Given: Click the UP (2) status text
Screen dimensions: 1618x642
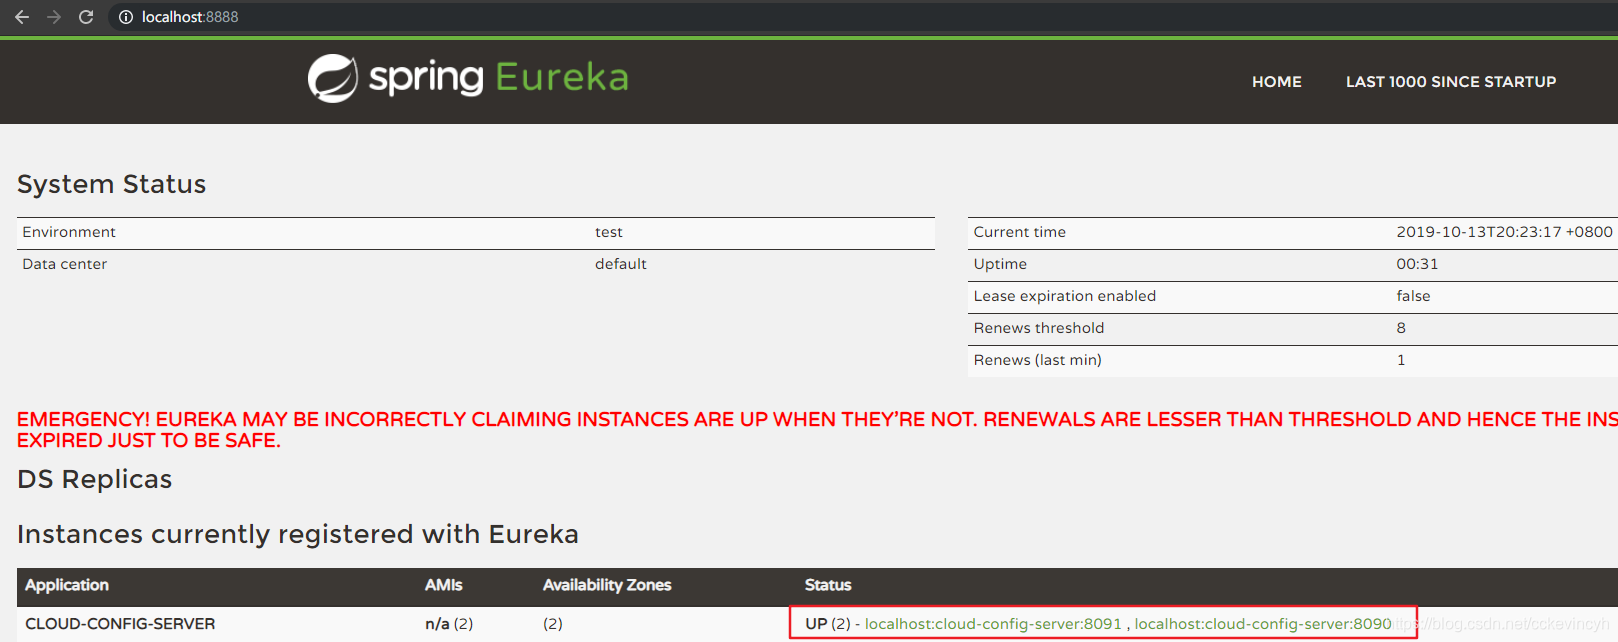Looking at the screenshot, I should point(828,624).
